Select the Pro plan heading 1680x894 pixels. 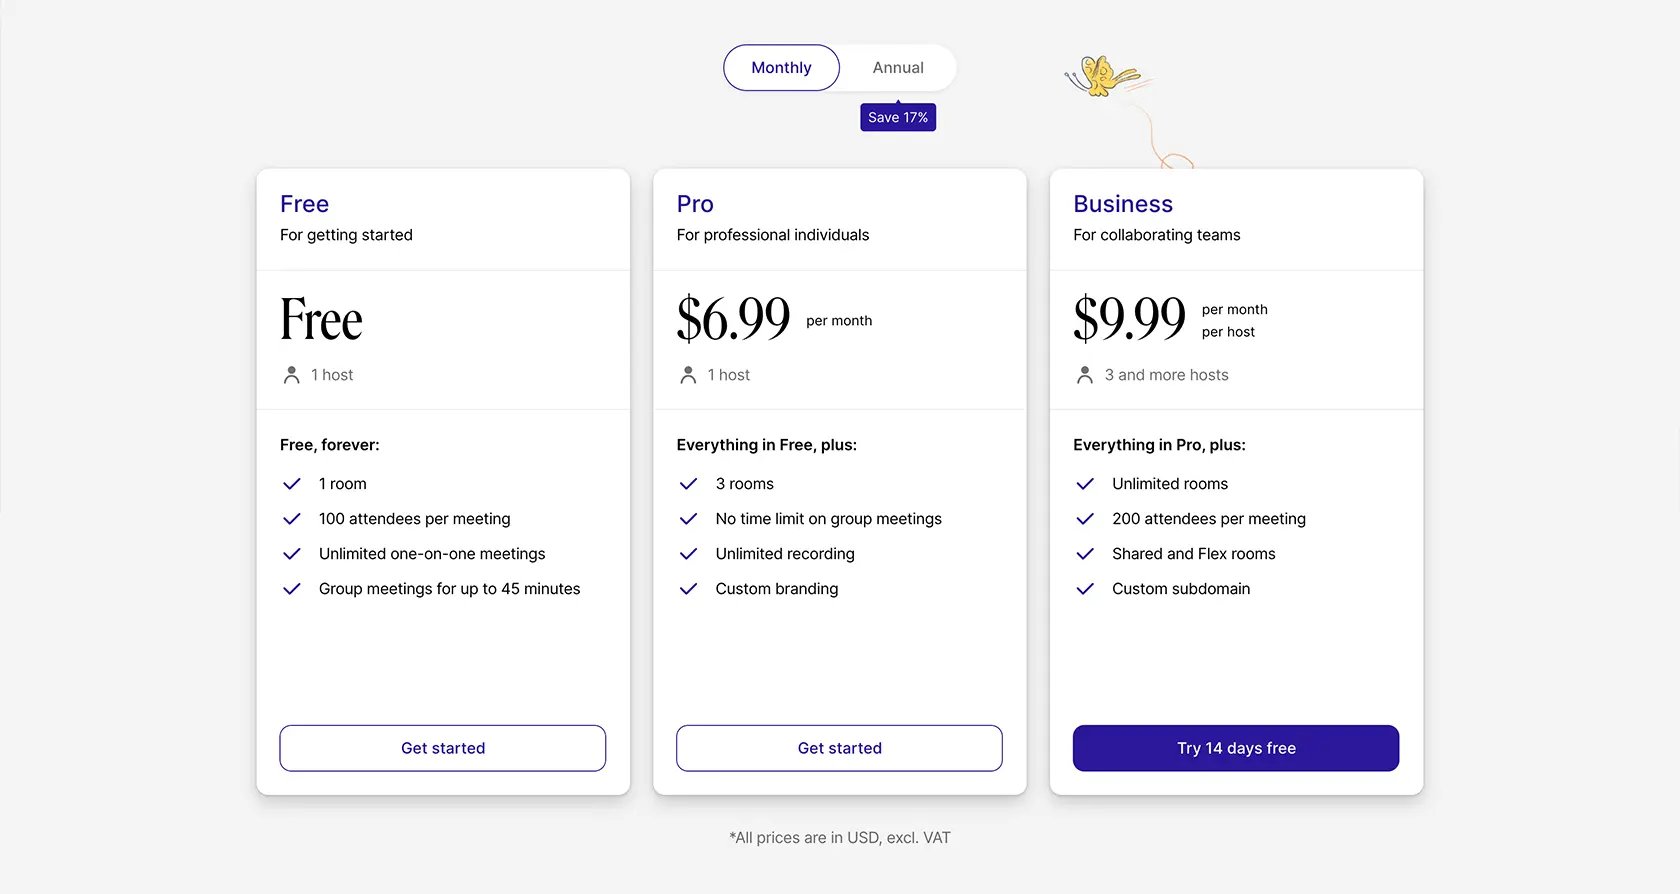(x=695, y=204)
